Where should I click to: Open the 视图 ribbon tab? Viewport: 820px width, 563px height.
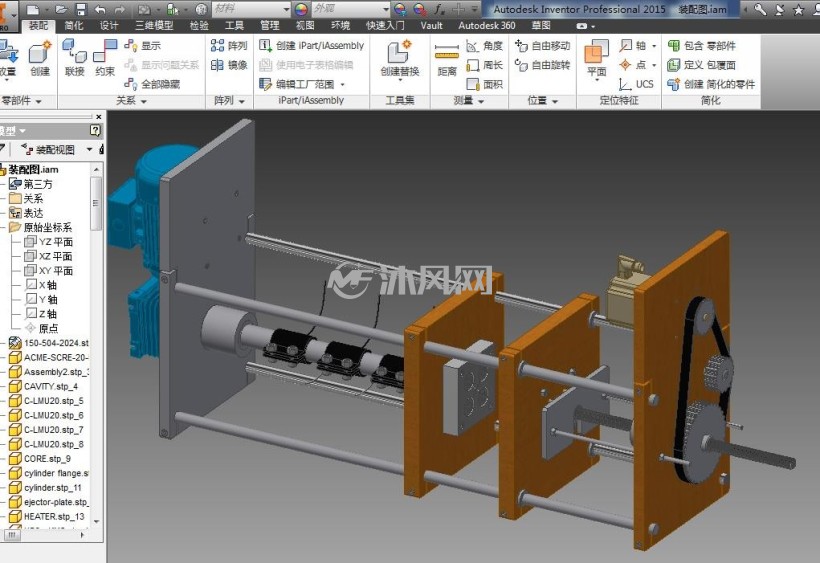tap(305, 26)
